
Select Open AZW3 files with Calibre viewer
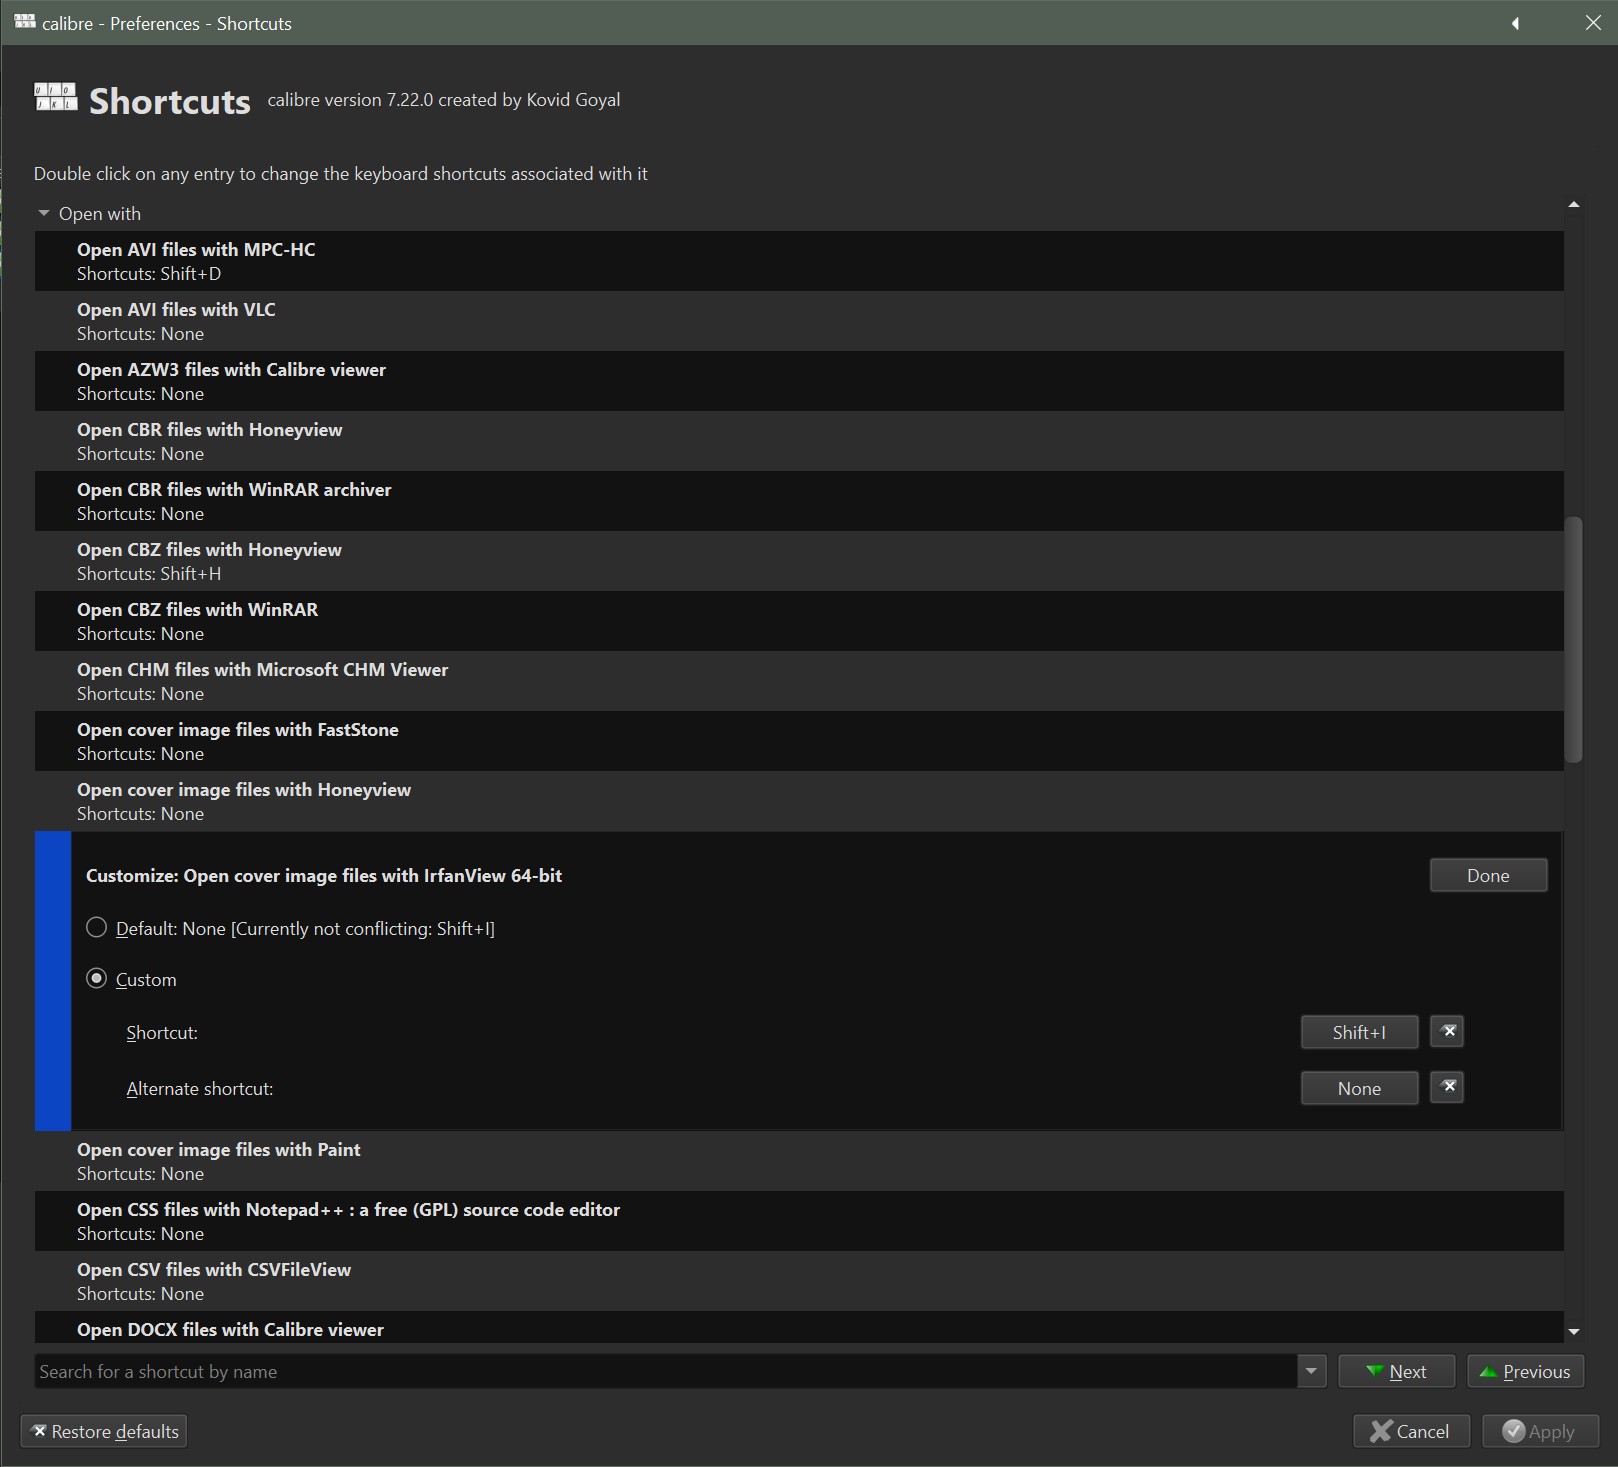[x=799, y=381]
